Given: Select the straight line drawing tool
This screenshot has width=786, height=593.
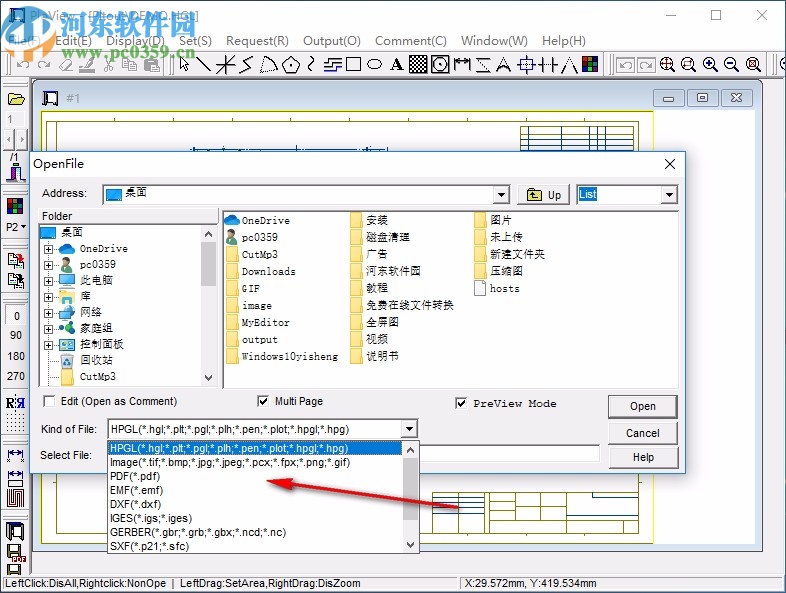Looking at the screenshot, I should tap(203, 64).
